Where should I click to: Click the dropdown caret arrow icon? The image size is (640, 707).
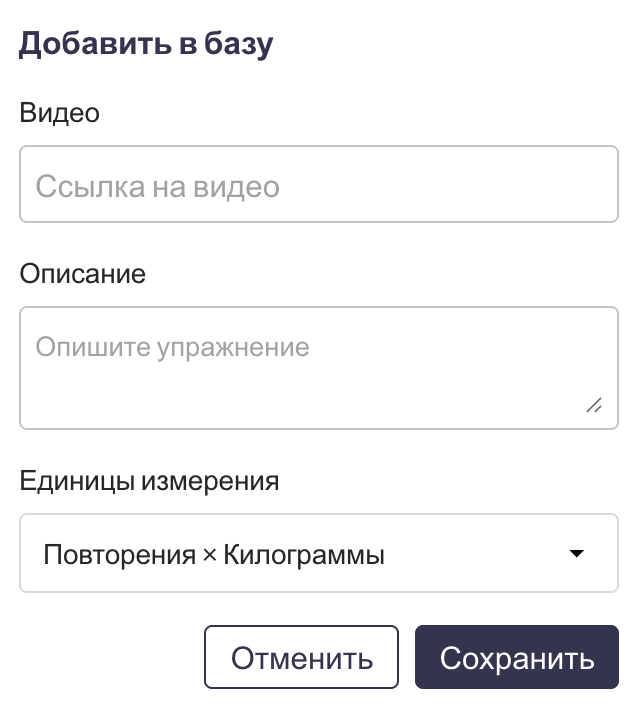pyautogui.click(x=575, y=553)
